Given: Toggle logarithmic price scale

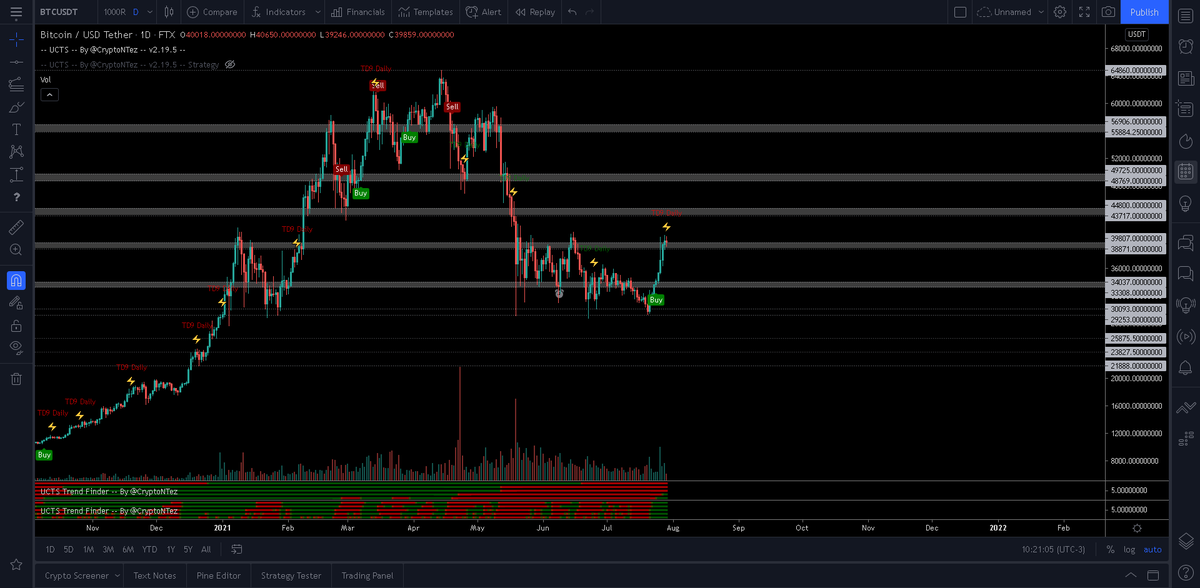Looking at the screenshot, I should pyautogui.click(x=1130, y=549).
